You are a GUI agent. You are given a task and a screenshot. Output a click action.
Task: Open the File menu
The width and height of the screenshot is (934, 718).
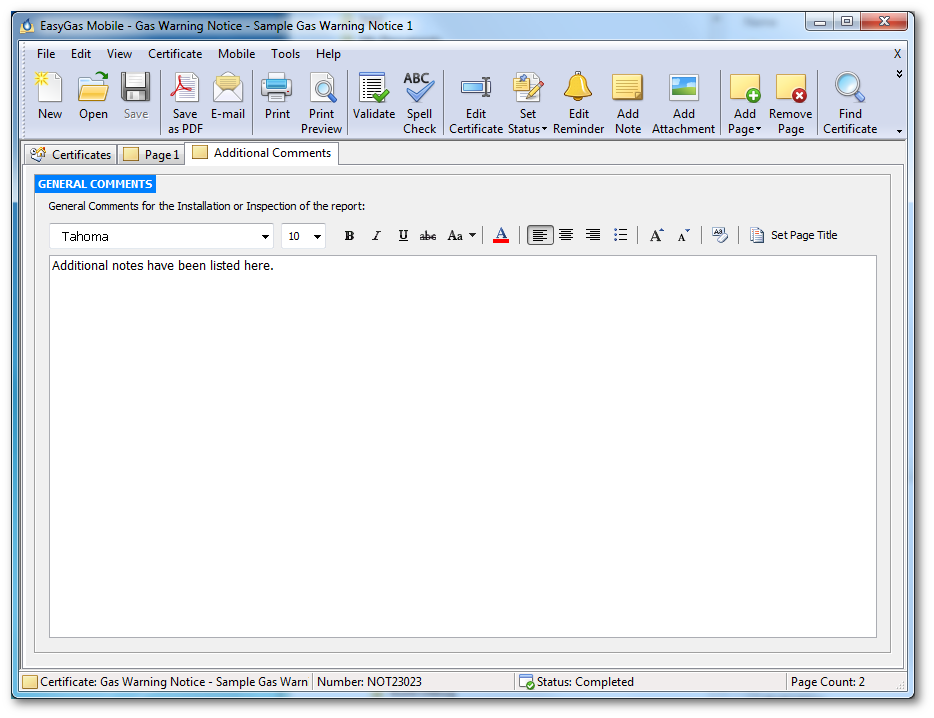click(46, 54)
